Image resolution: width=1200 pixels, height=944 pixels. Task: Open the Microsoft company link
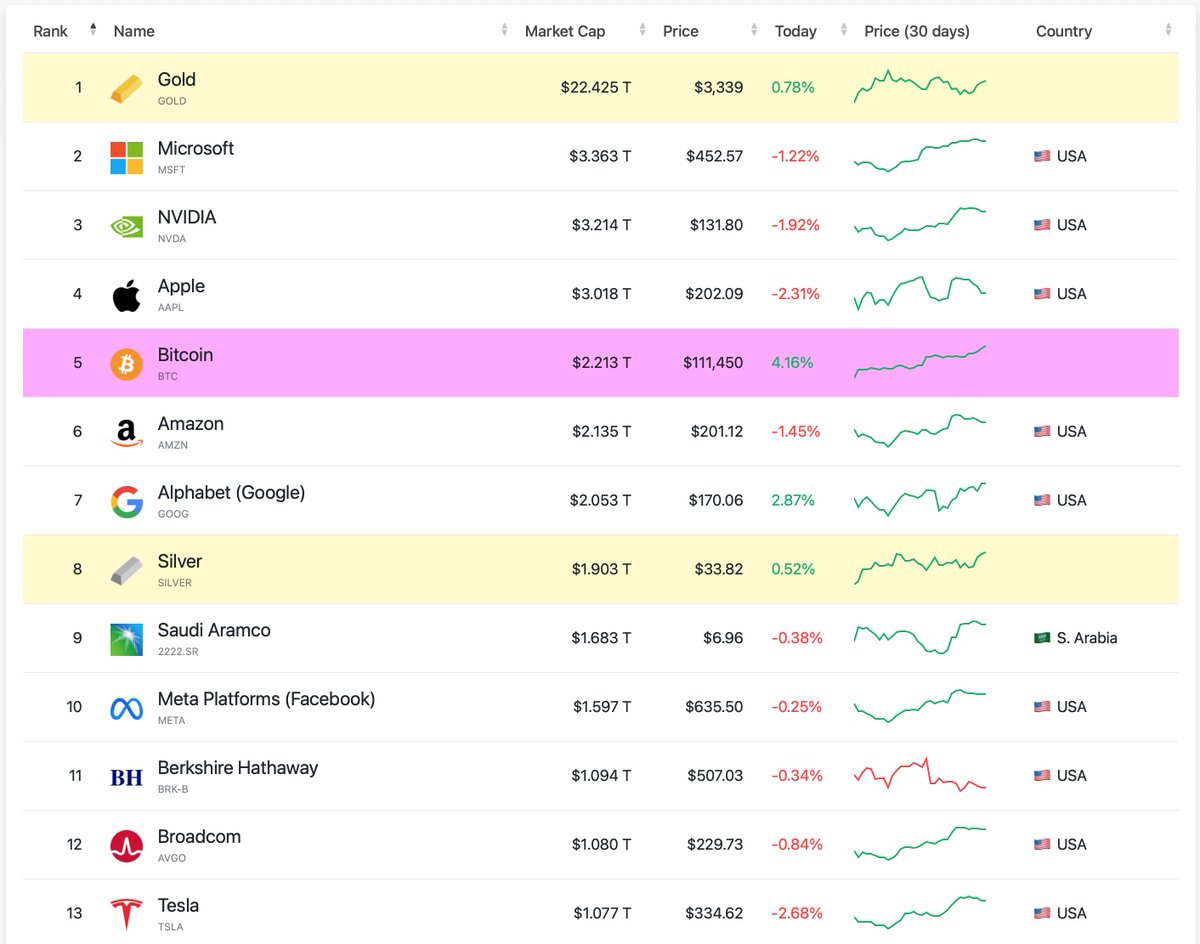[x=196, y=148]
